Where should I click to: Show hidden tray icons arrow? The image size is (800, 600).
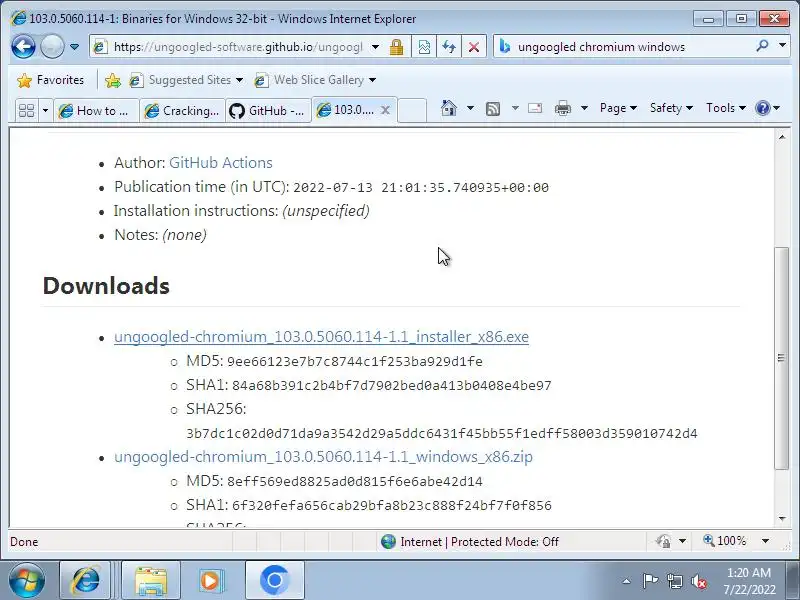627,581
